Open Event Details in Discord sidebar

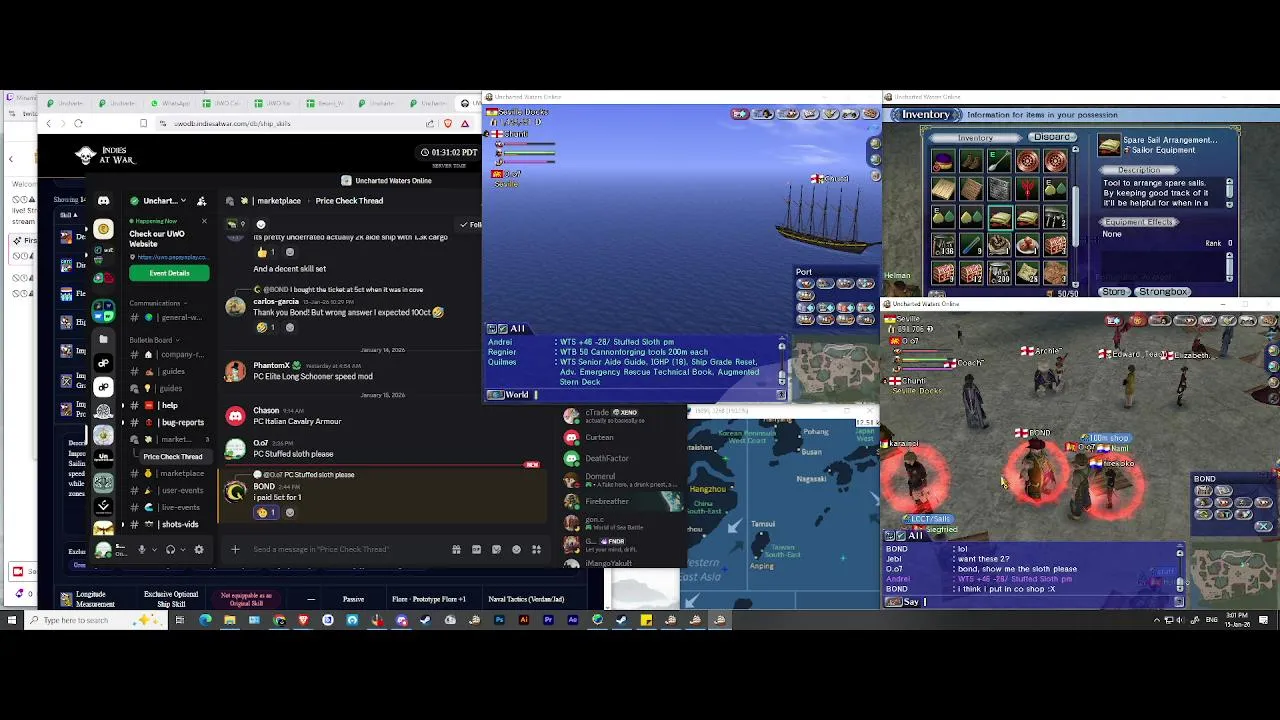pyautogui.click(x=169, y=273)
